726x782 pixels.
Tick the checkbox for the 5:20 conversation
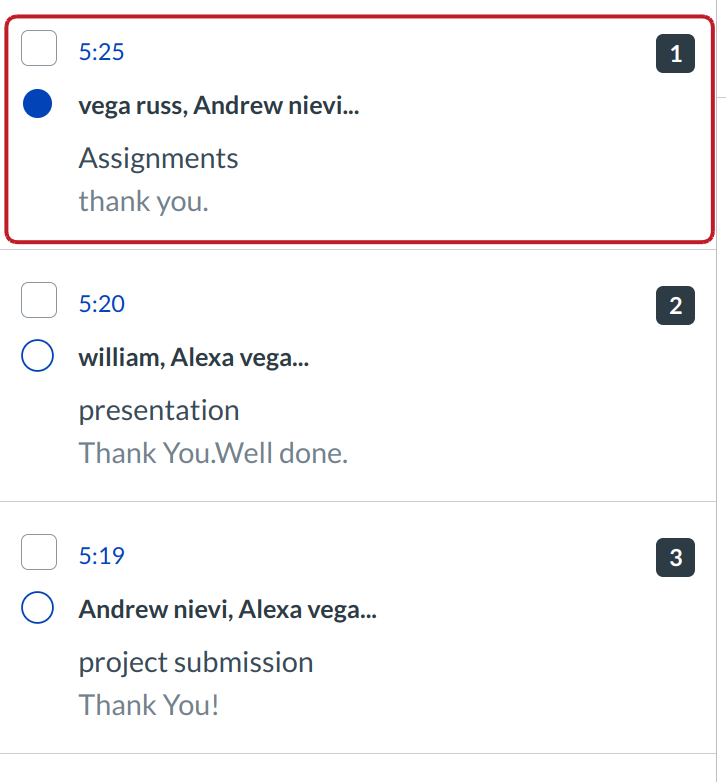pos(39,300)
